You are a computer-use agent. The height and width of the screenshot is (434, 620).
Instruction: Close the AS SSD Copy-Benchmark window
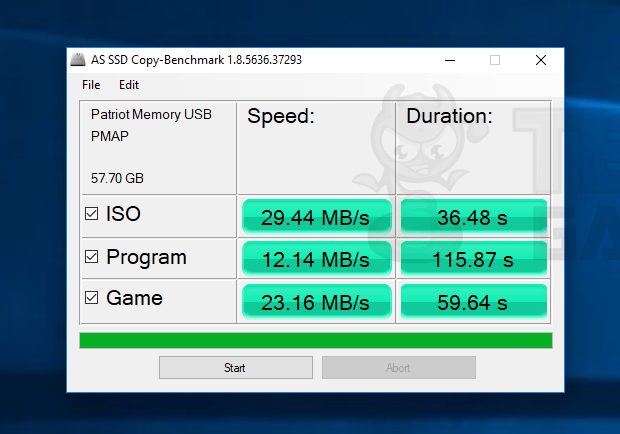[x=541, y=60]
